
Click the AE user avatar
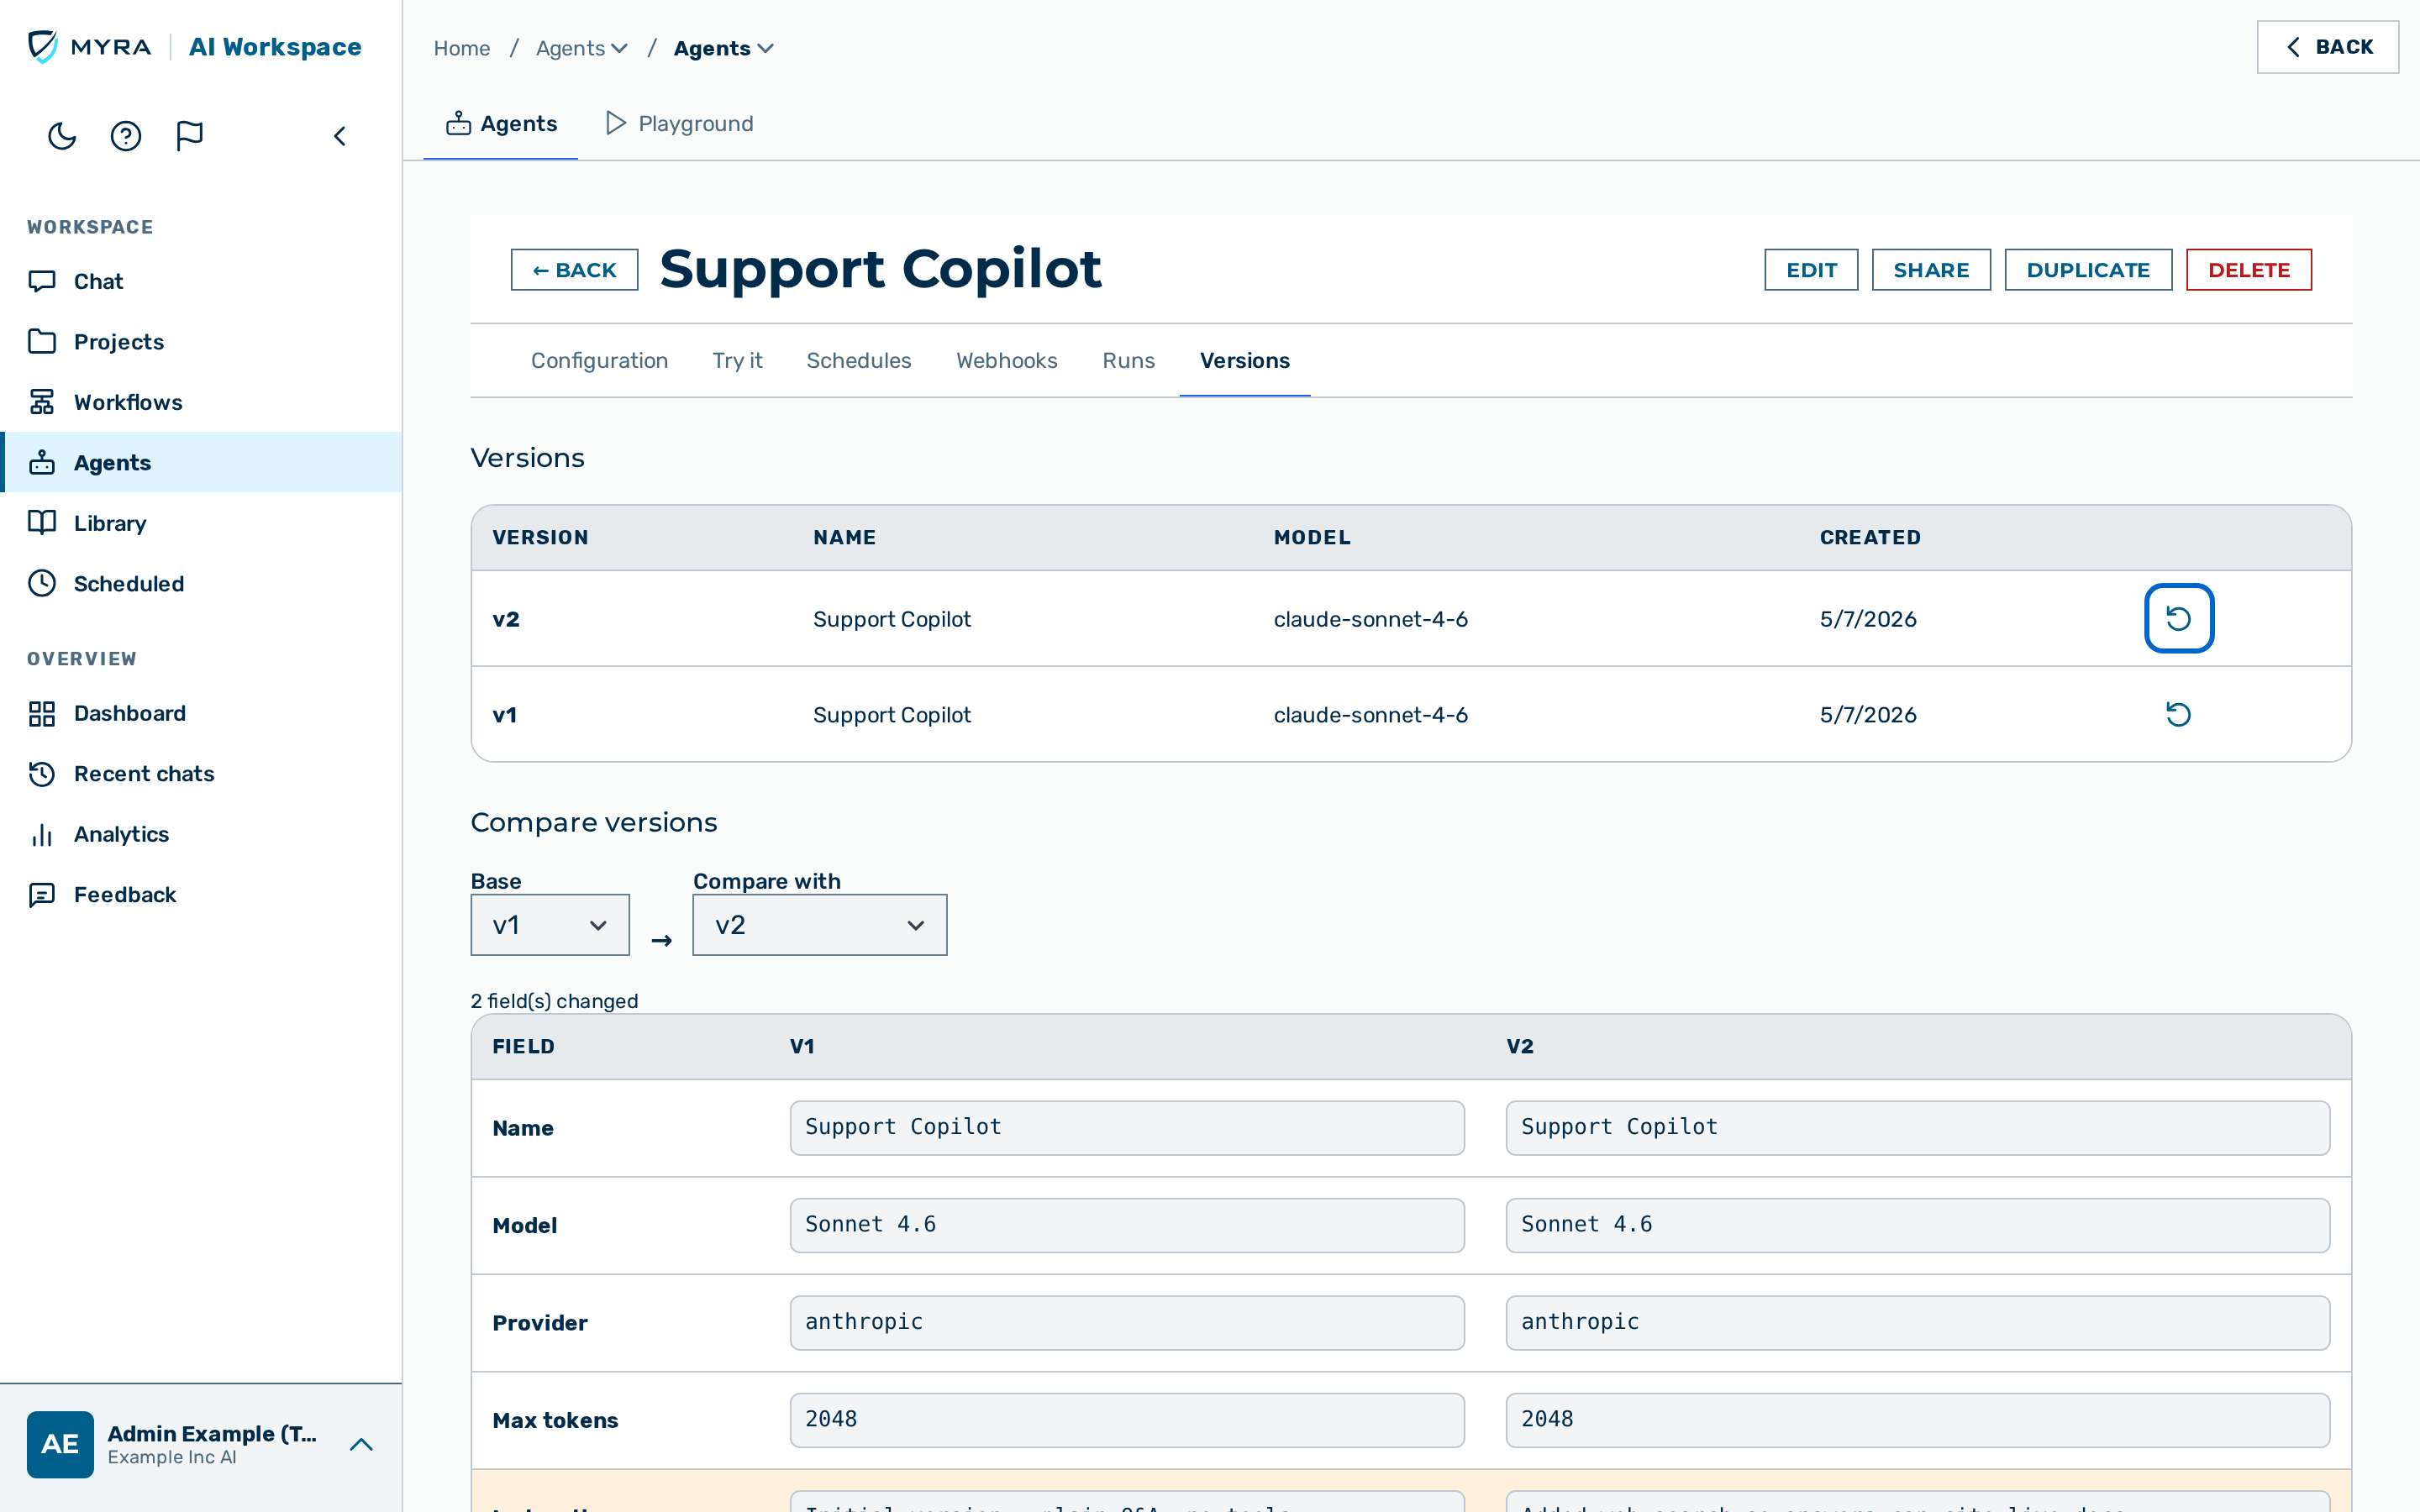(x=60, y=1444)
